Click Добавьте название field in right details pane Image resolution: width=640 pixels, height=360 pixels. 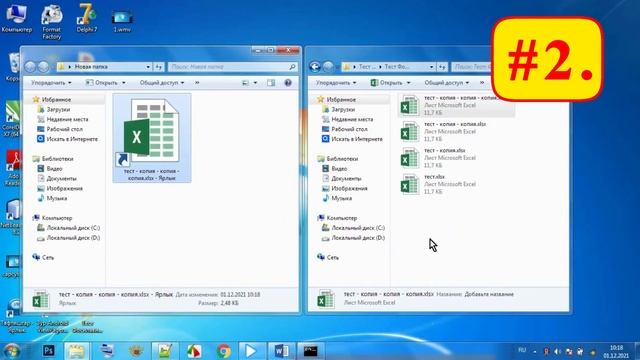pos(489,294)
